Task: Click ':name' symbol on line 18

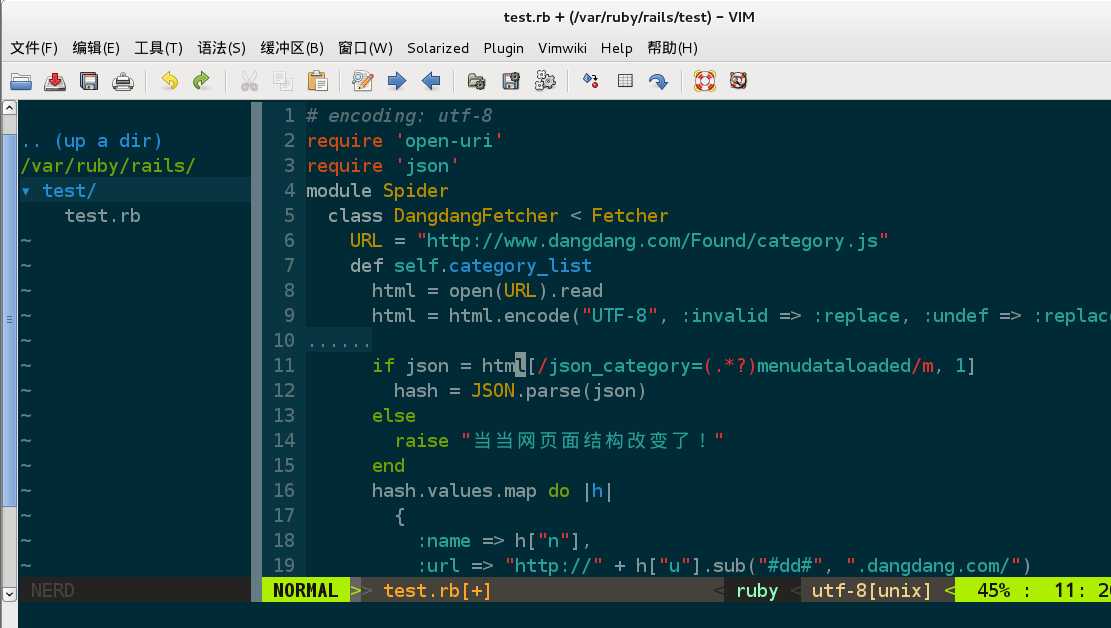Action: click(444, 541)
